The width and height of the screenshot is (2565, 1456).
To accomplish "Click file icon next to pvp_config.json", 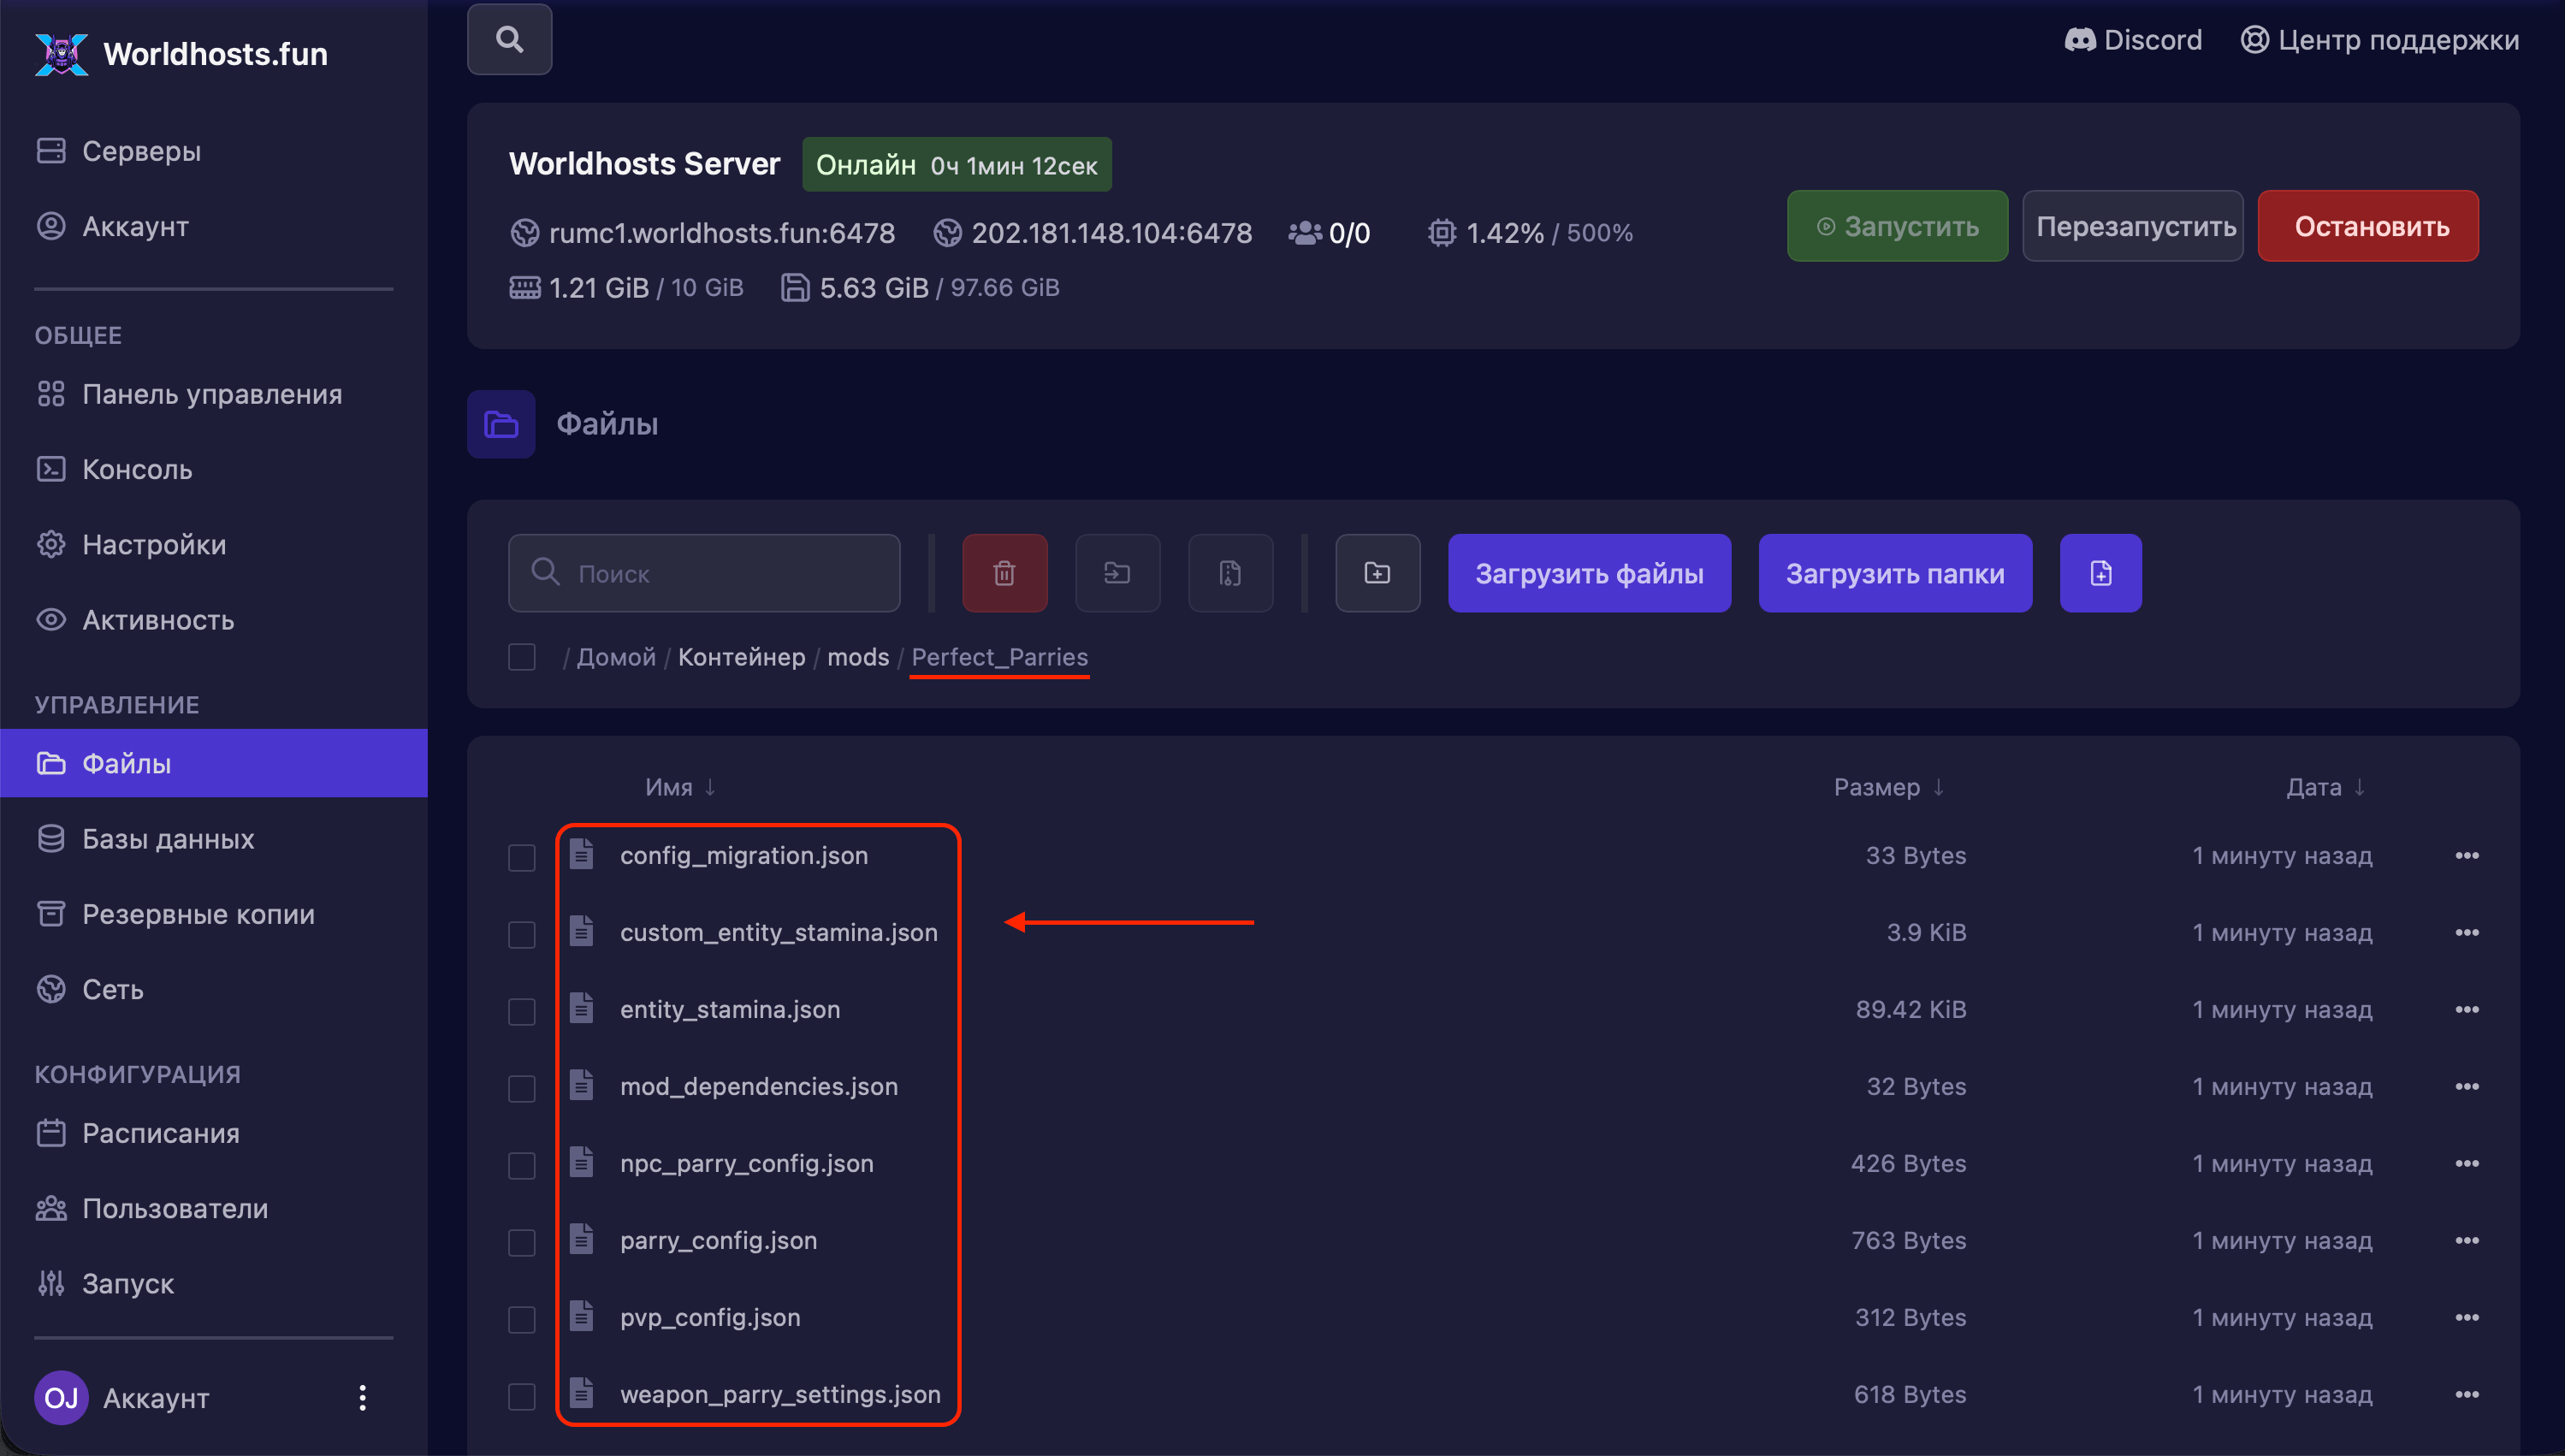I will (582, 1316).
